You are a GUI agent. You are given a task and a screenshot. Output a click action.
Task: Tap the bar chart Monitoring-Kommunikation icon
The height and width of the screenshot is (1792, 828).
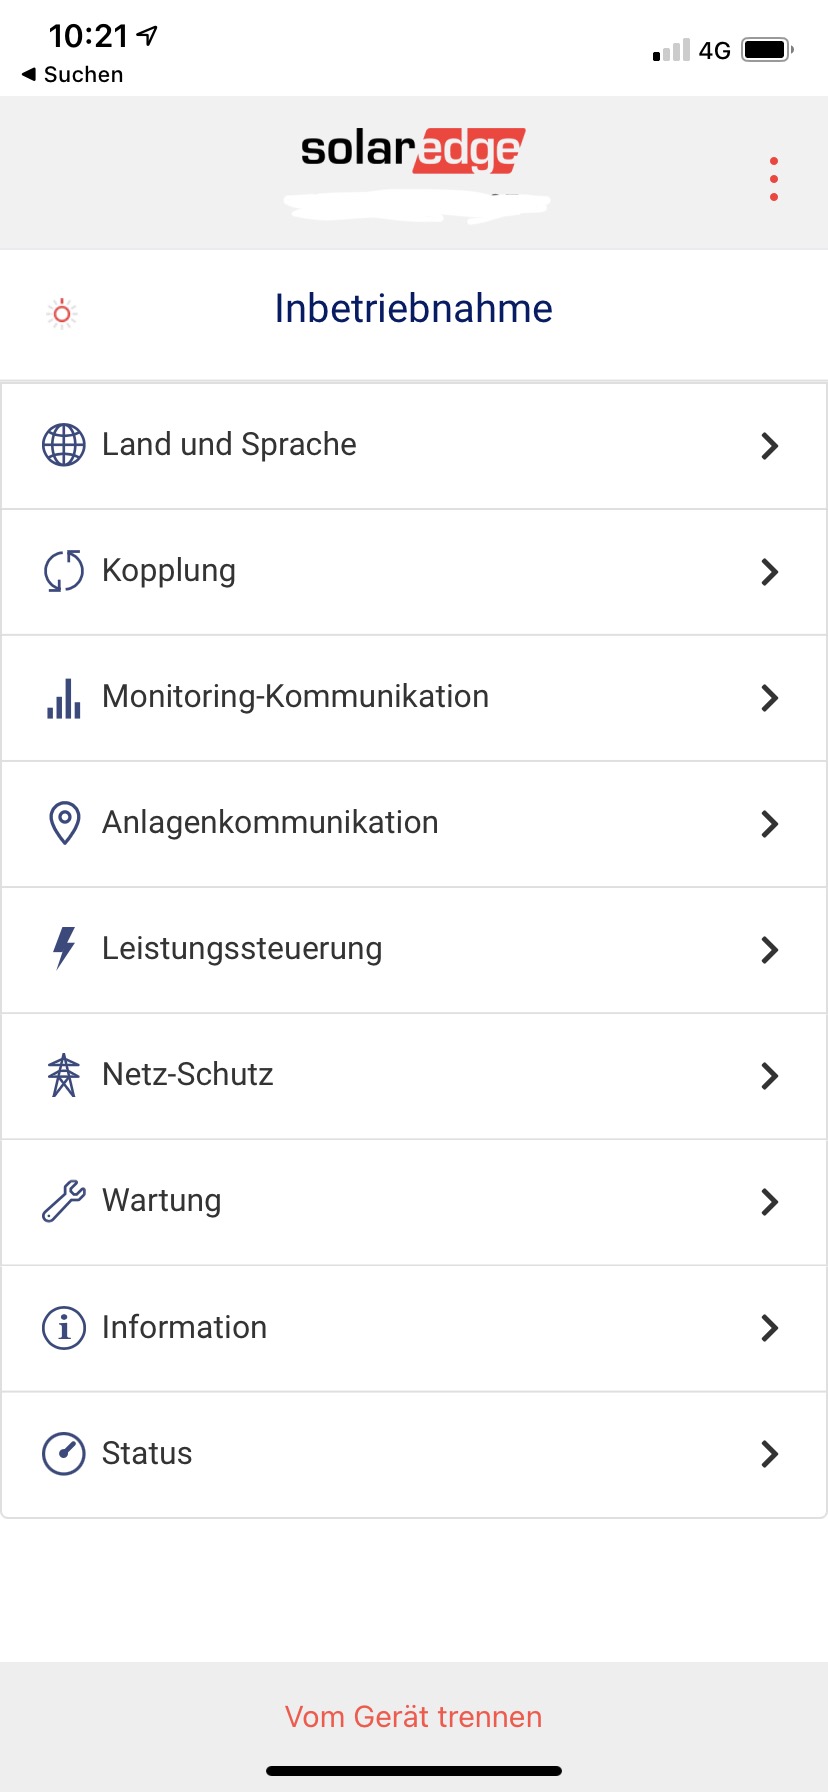point(63,697)
